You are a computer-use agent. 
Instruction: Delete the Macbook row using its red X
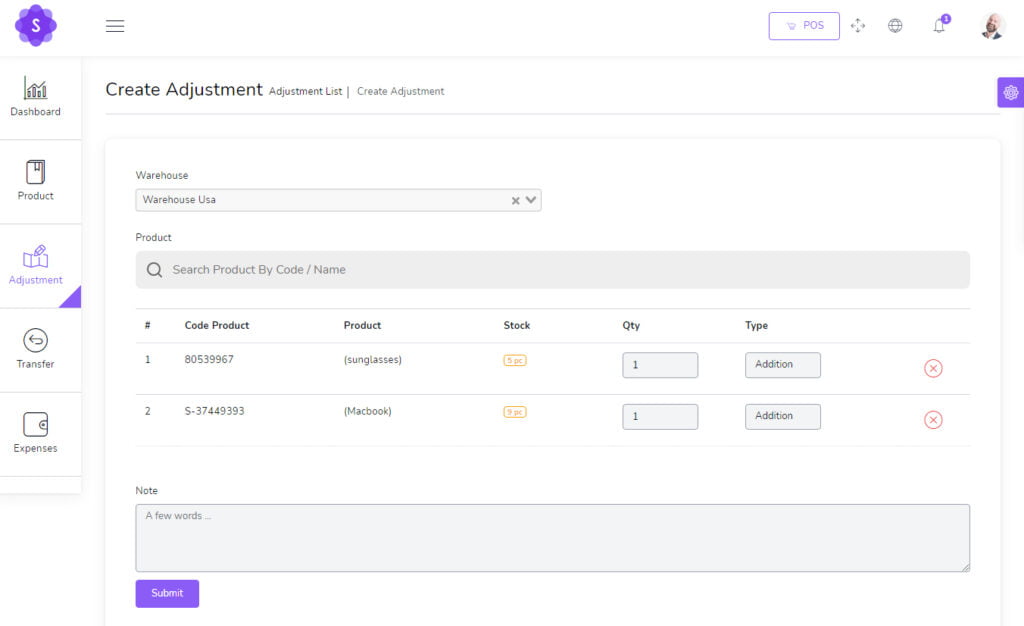(x=933, y=420)
